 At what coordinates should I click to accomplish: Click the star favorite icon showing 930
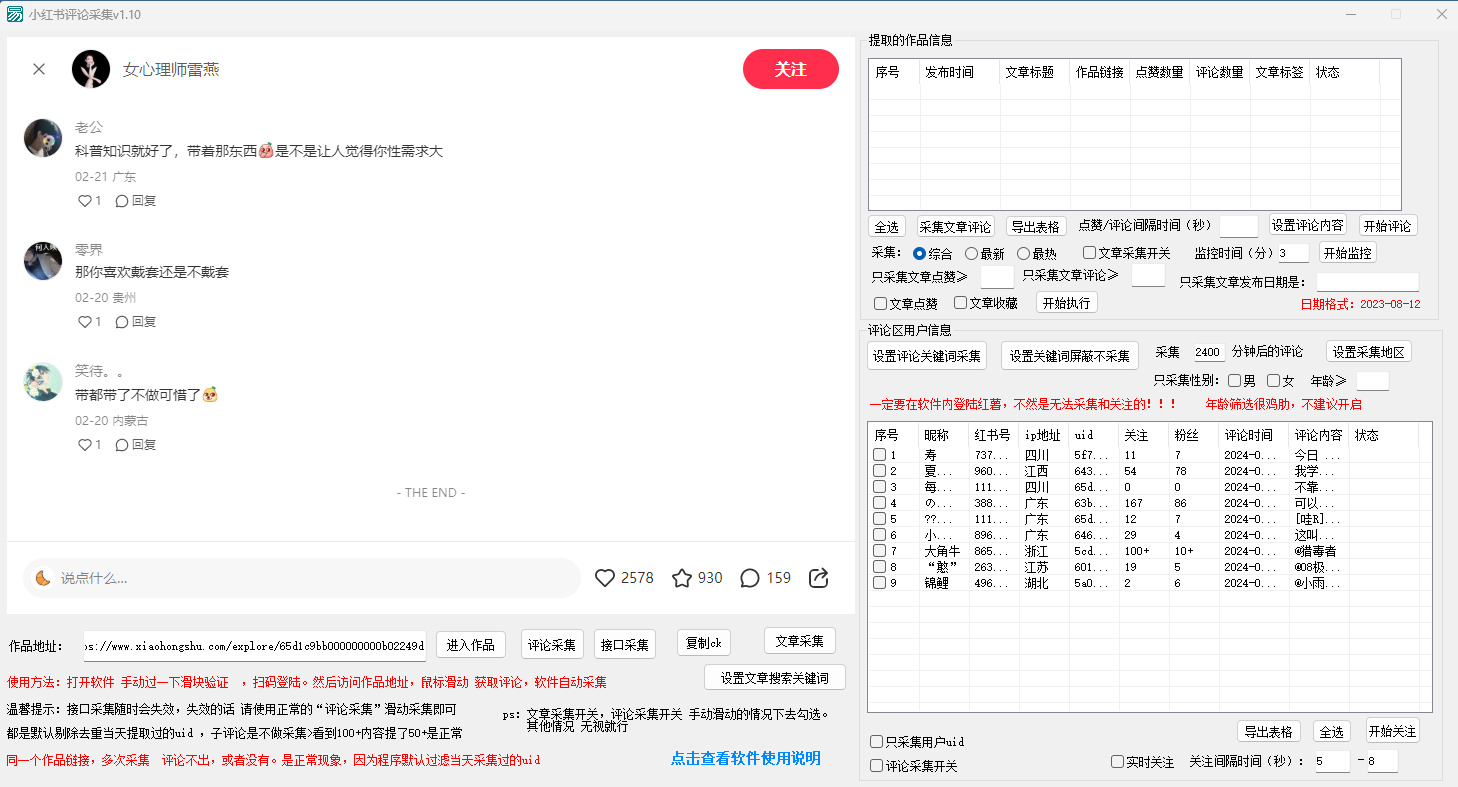(682, 578)
